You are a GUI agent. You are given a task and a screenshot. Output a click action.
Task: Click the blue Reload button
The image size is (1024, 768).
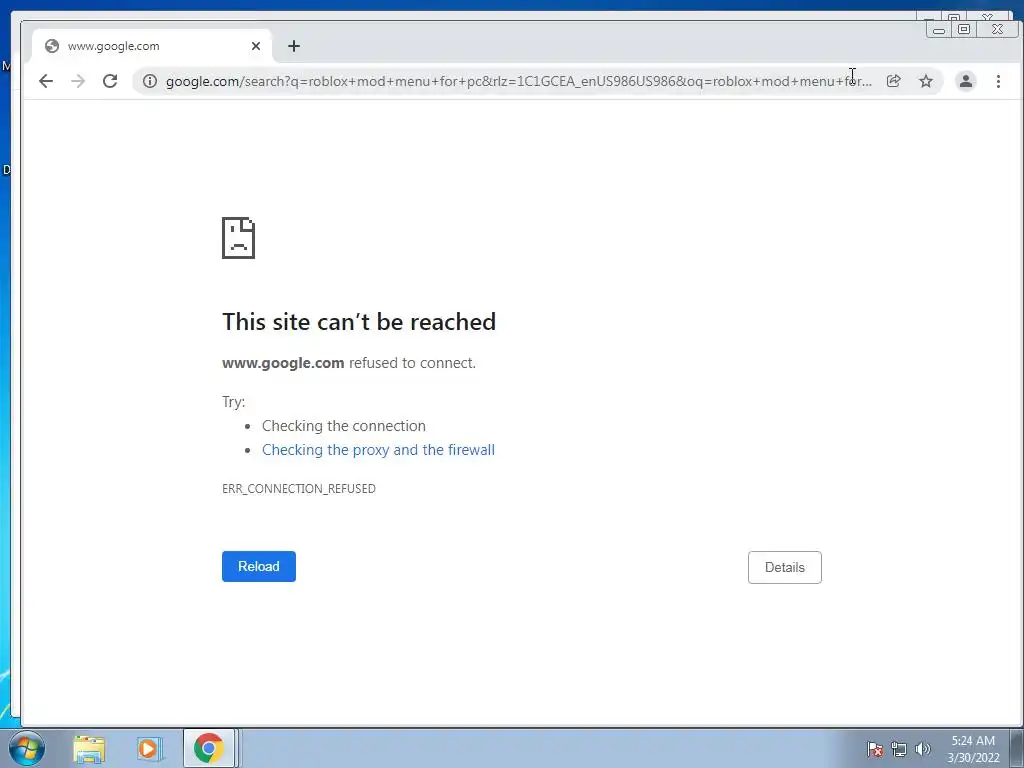259,566
